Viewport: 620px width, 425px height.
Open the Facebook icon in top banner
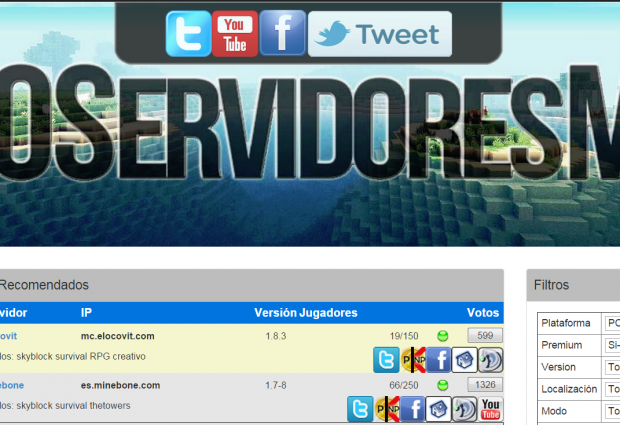tap(282, 33)
